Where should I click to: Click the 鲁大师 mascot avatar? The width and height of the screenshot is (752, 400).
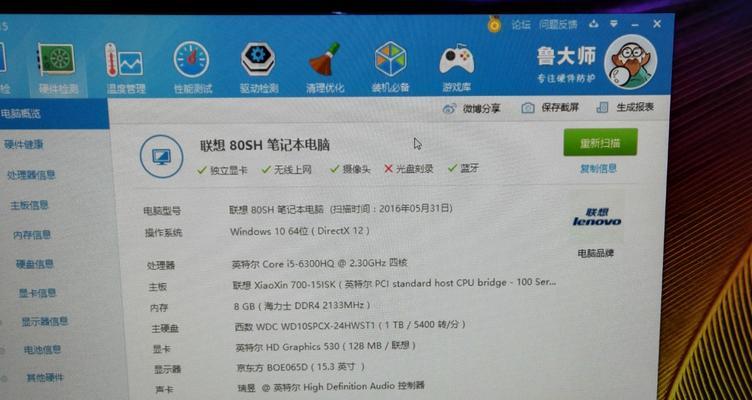pyautogui.click(x=630, y=63)
